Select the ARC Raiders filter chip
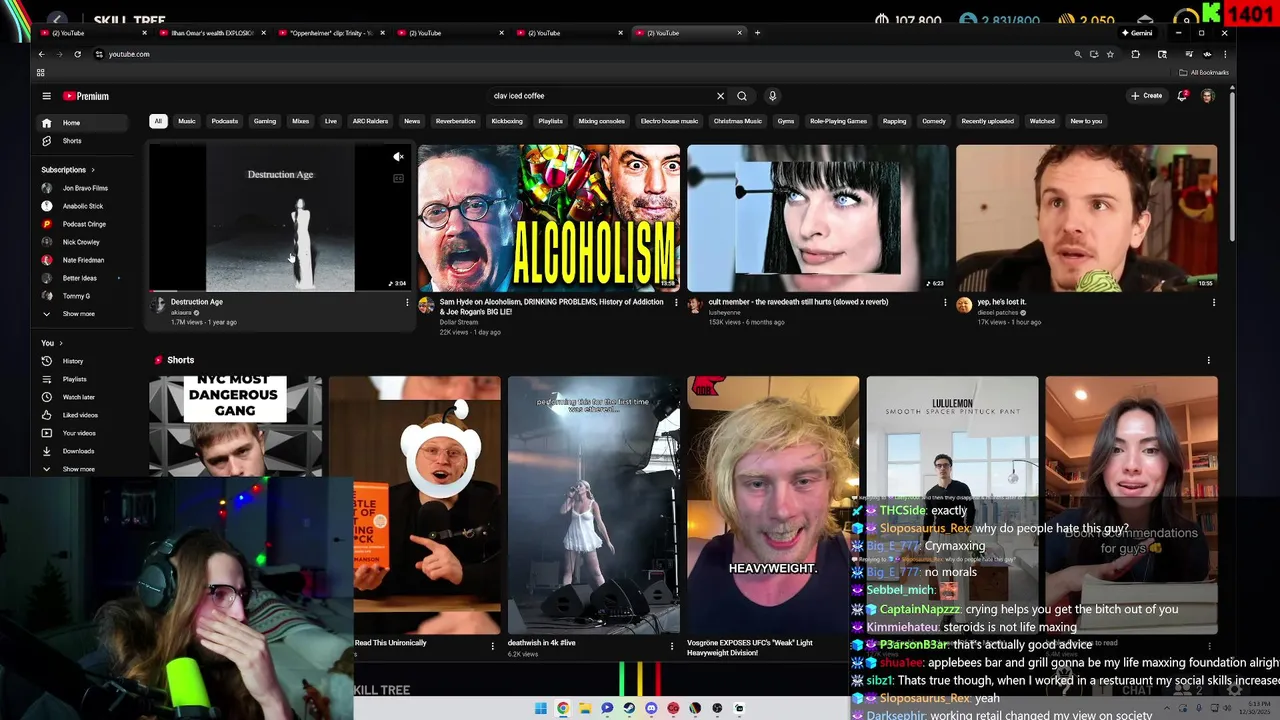 (370, 121)
